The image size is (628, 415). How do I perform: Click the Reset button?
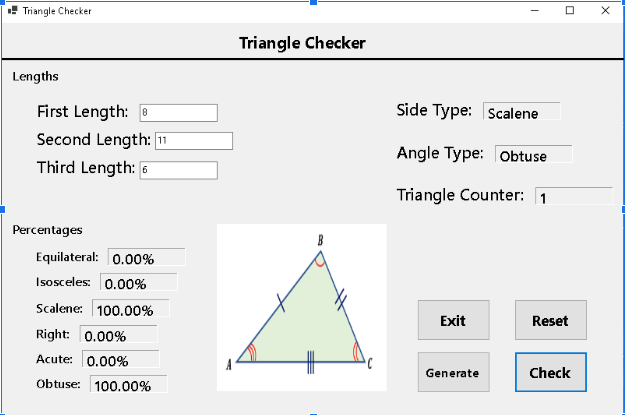click(x=550, y=321)
